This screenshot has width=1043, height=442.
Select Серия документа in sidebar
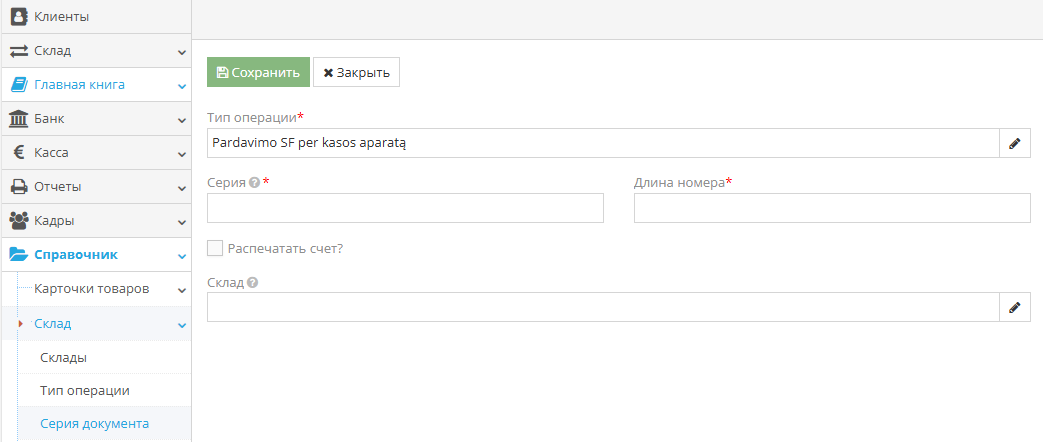click(94, 423)
